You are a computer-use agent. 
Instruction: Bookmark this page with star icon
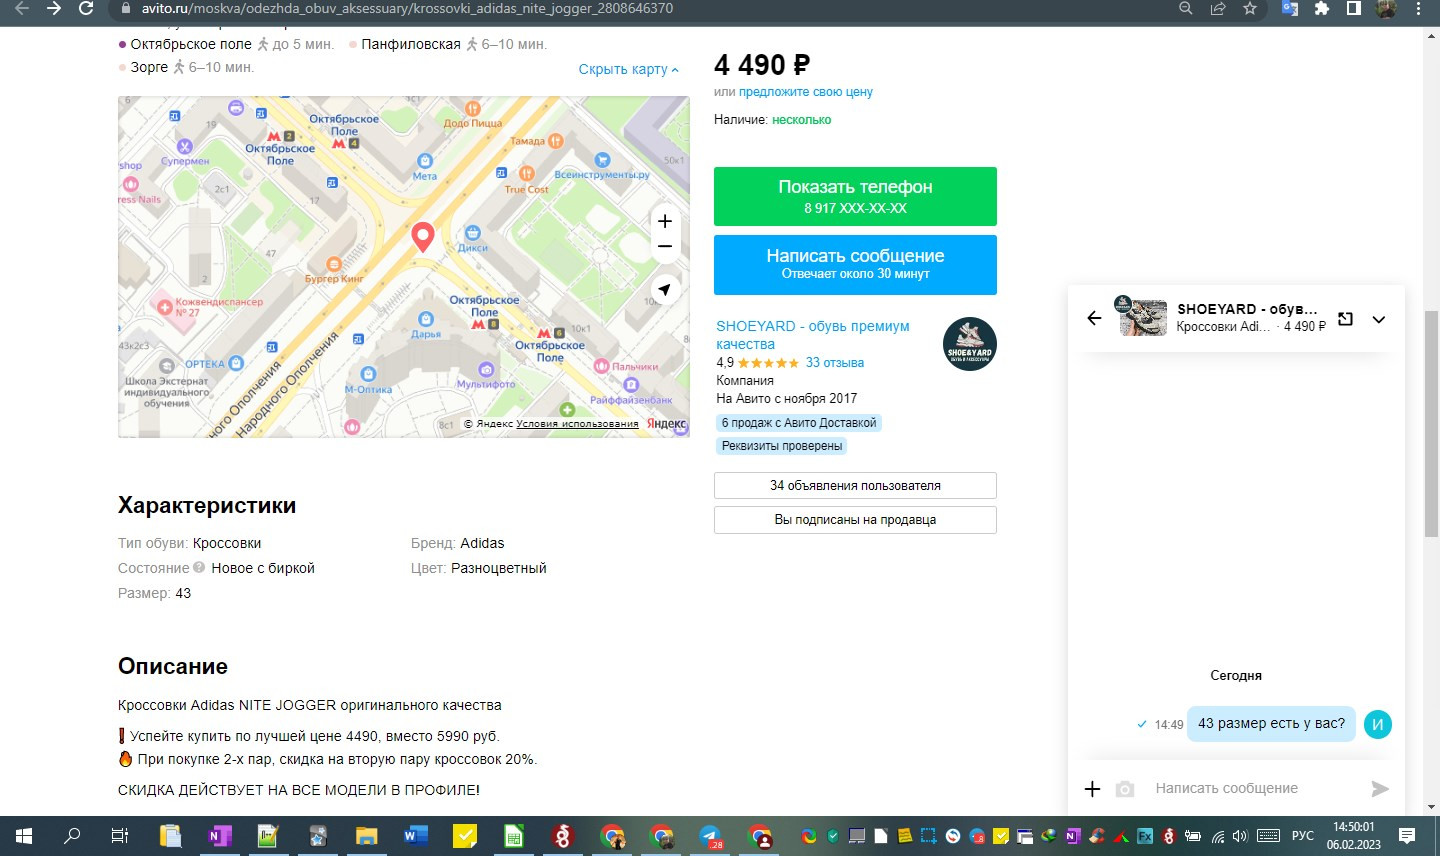(x=1250, y=8)
